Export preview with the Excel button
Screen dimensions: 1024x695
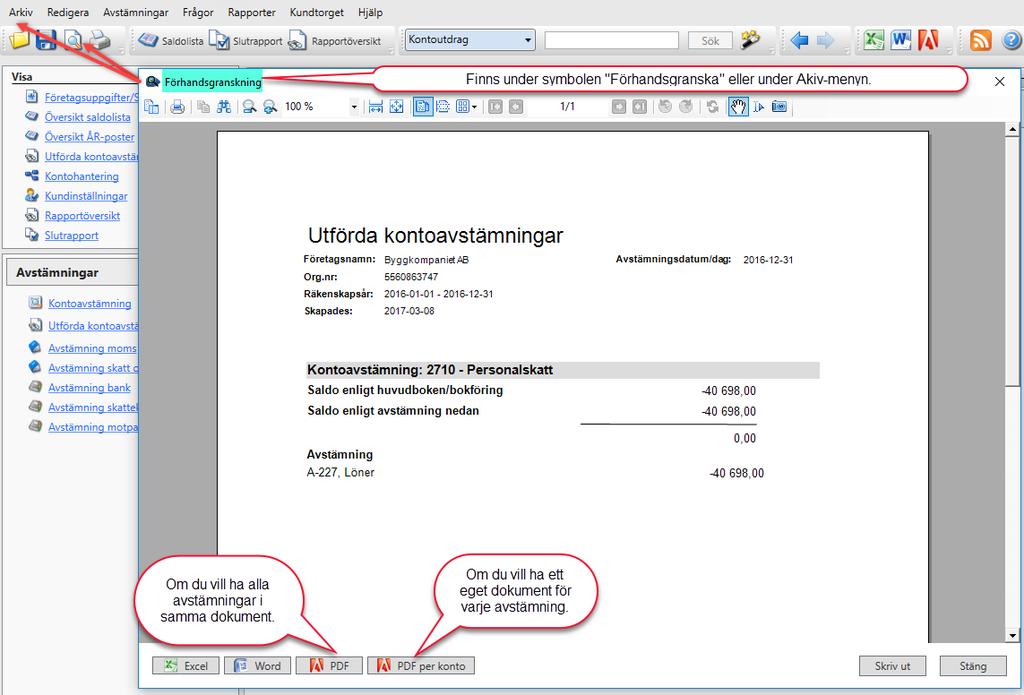185,666
